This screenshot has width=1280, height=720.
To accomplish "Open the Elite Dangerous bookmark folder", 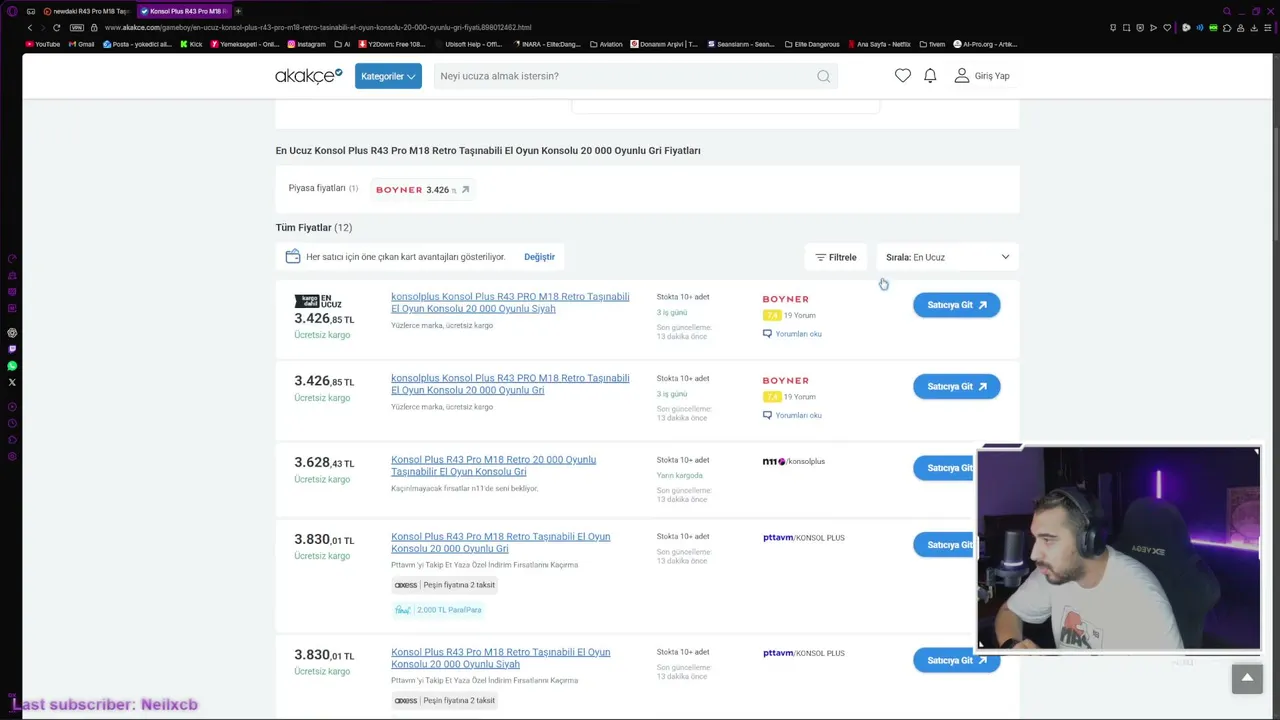I will click(x=810, y=44).
